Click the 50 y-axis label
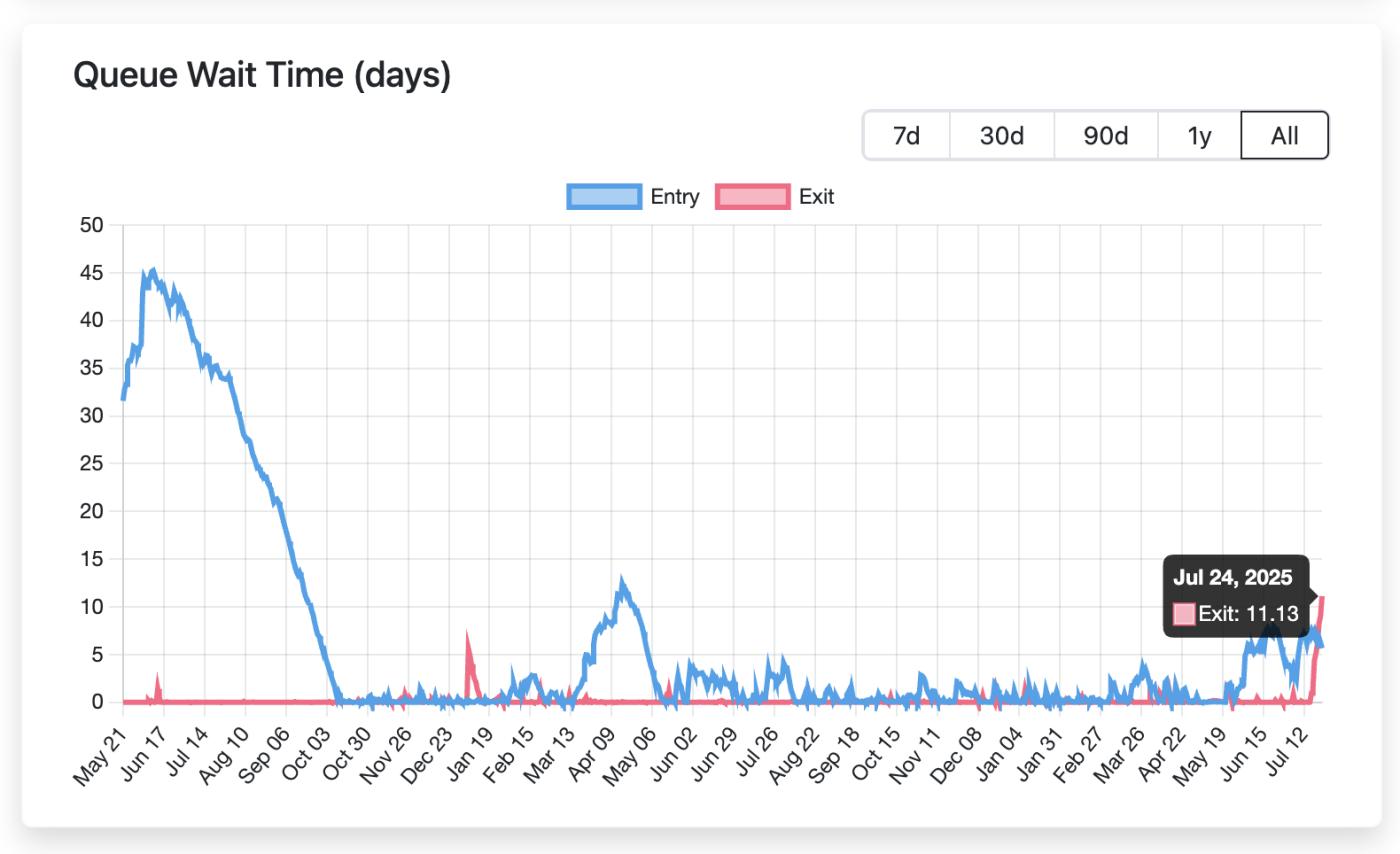This screenshot has width=1400, height=854. [91, 225]
